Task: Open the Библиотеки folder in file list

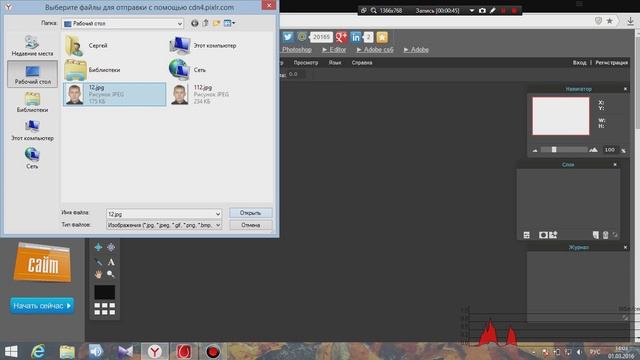Action: [x=92, y=70]
